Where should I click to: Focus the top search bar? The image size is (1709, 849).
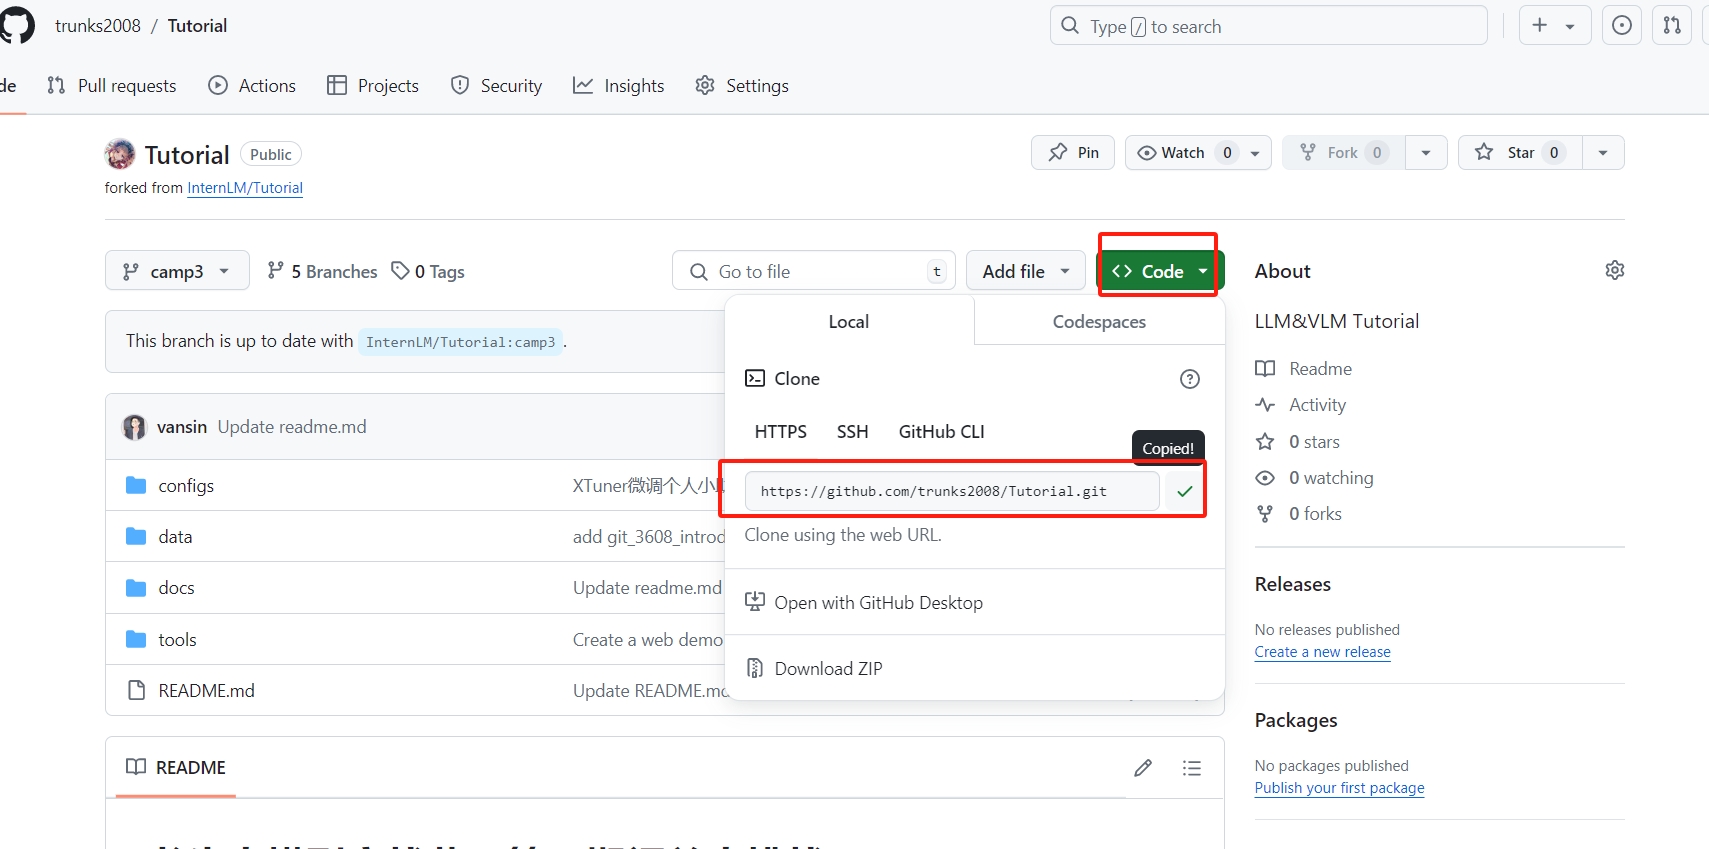1269,26
